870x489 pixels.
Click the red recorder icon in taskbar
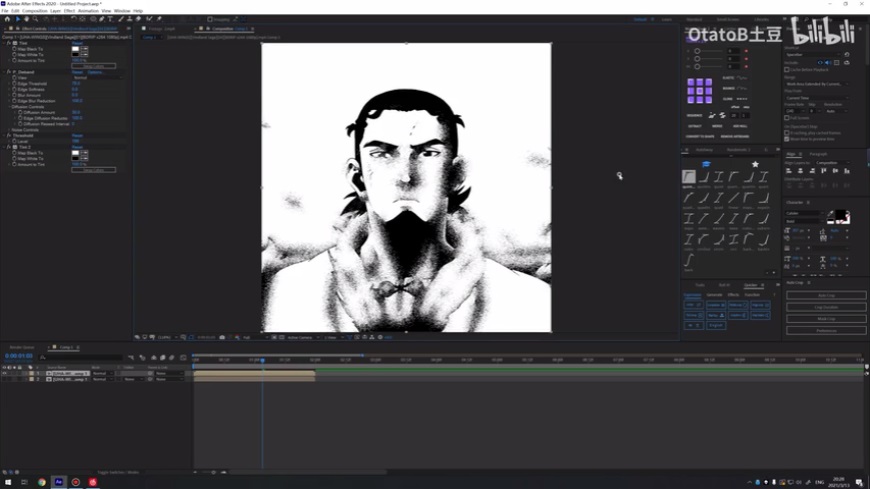[75, 482]
